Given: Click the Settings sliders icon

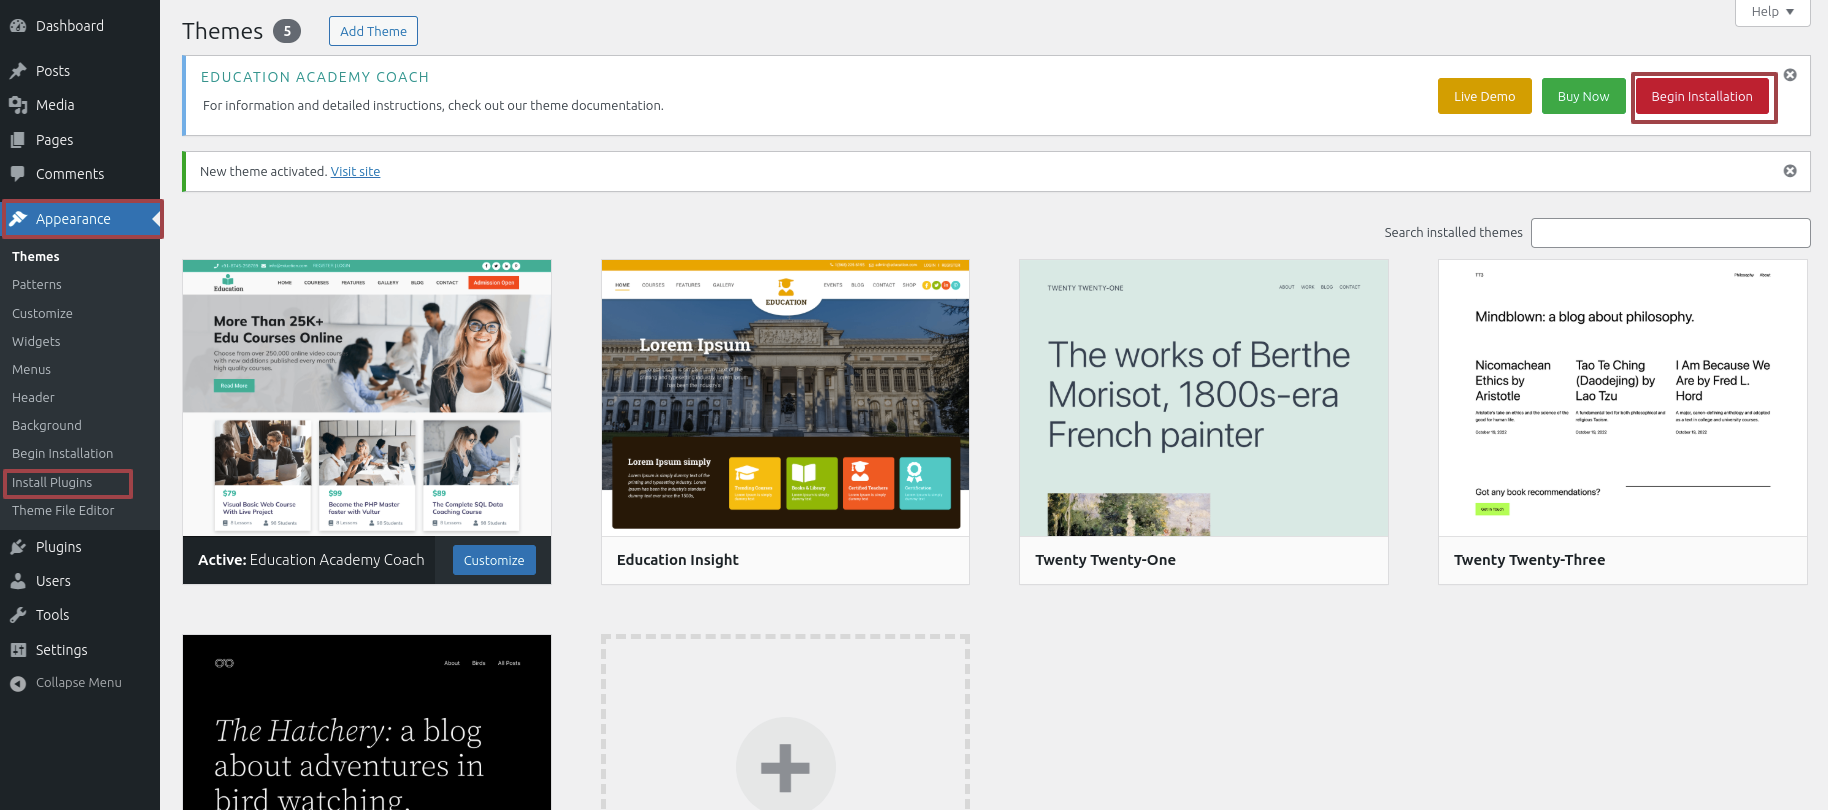Looking at the screenshot, I should (x=18, y=650).
